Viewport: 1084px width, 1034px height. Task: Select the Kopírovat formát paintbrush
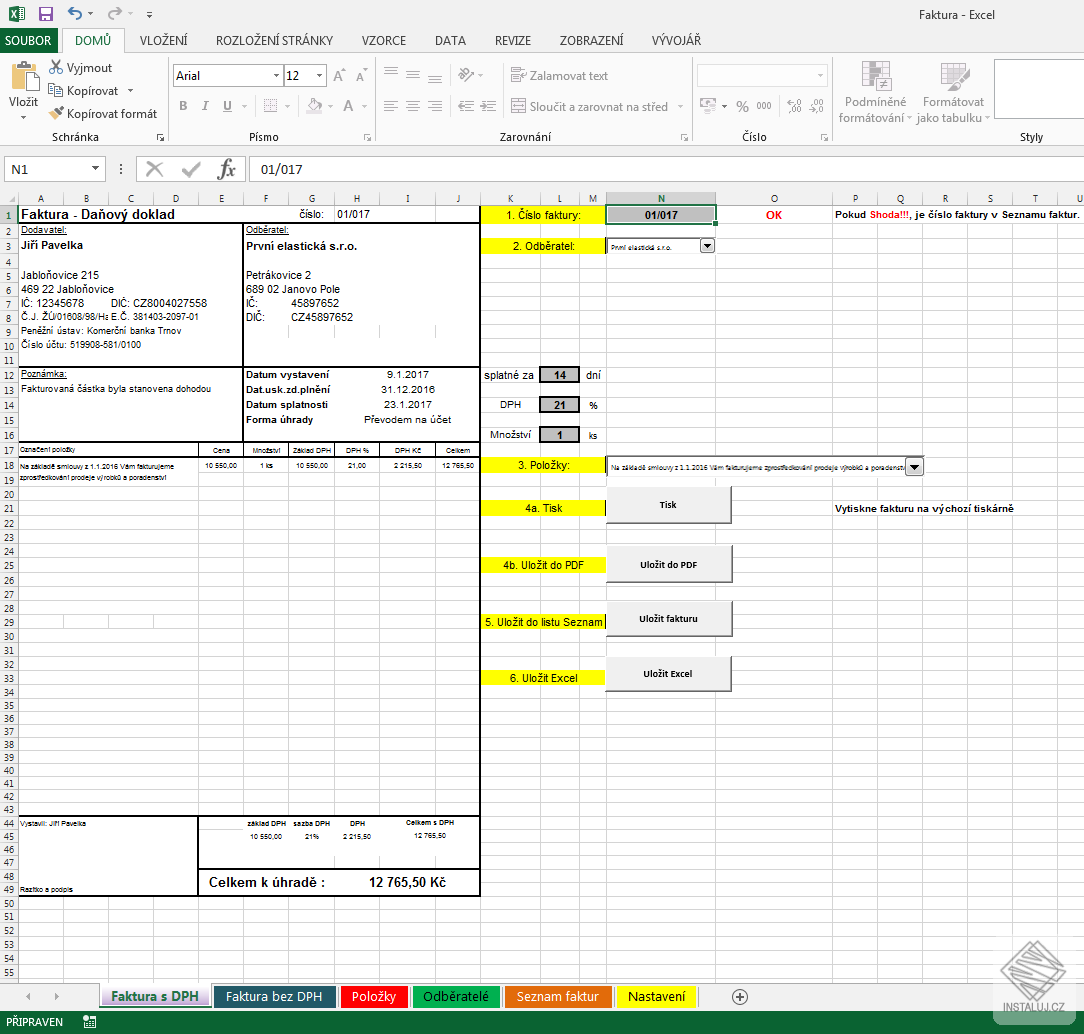click(57, 114)
